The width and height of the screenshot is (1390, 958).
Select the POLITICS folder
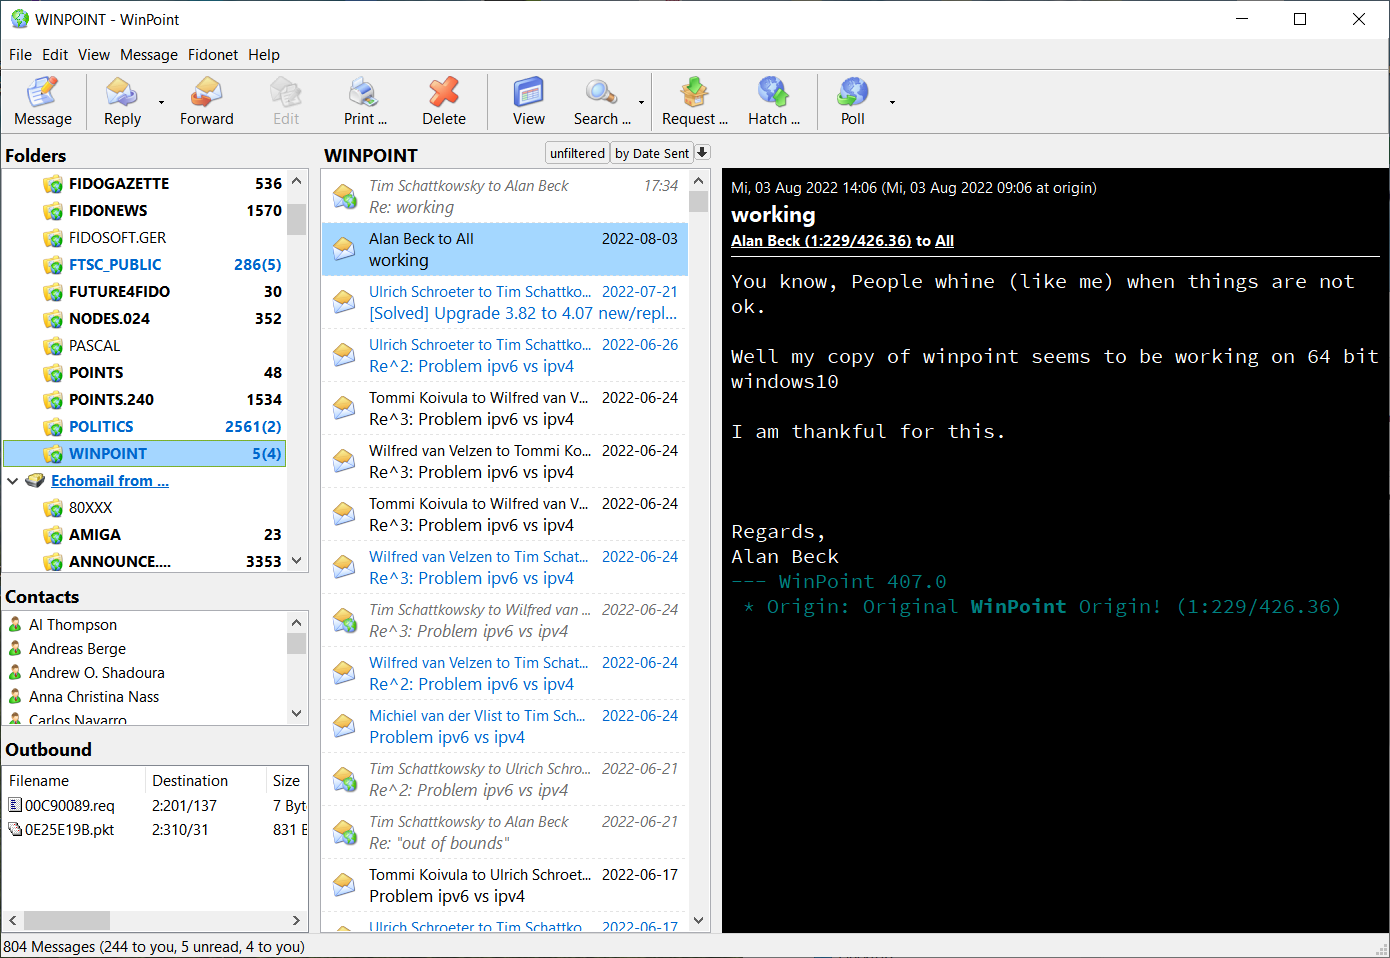pos(101,427)
